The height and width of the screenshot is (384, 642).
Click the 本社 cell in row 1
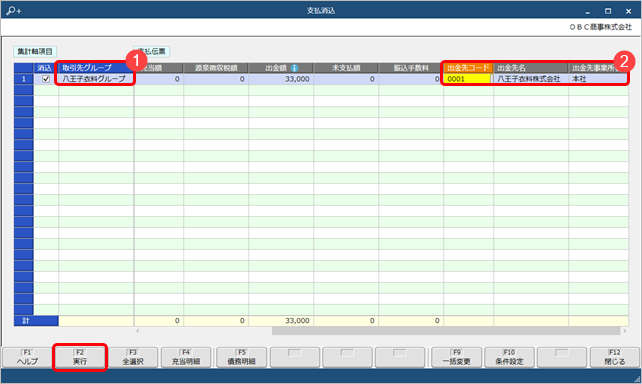[x=598, y=79]
